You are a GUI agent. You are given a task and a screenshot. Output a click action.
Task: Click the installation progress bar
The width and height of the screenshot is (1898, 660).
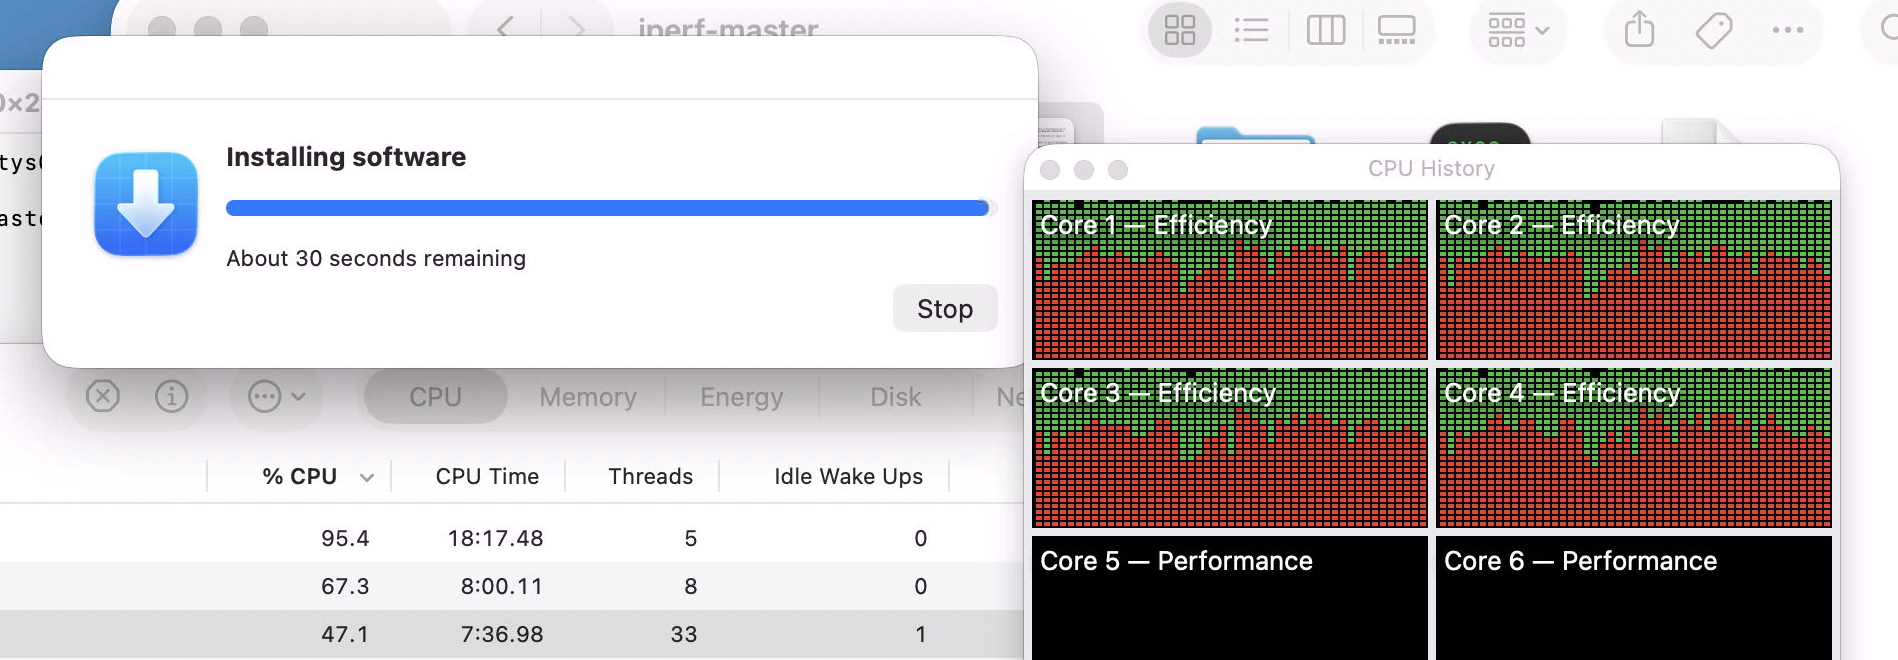[611, 208]
